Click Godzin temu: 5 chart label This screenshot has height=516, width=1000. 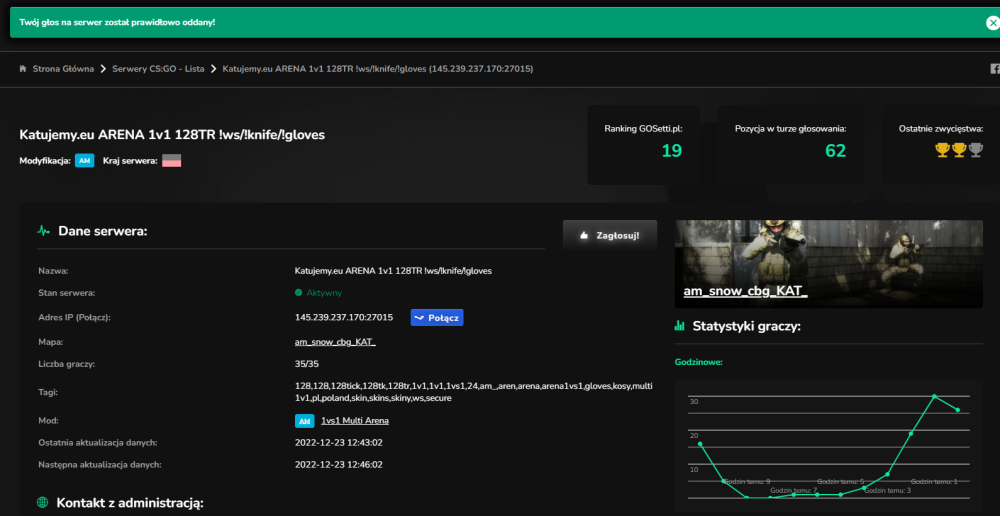[x=841, y=482]
